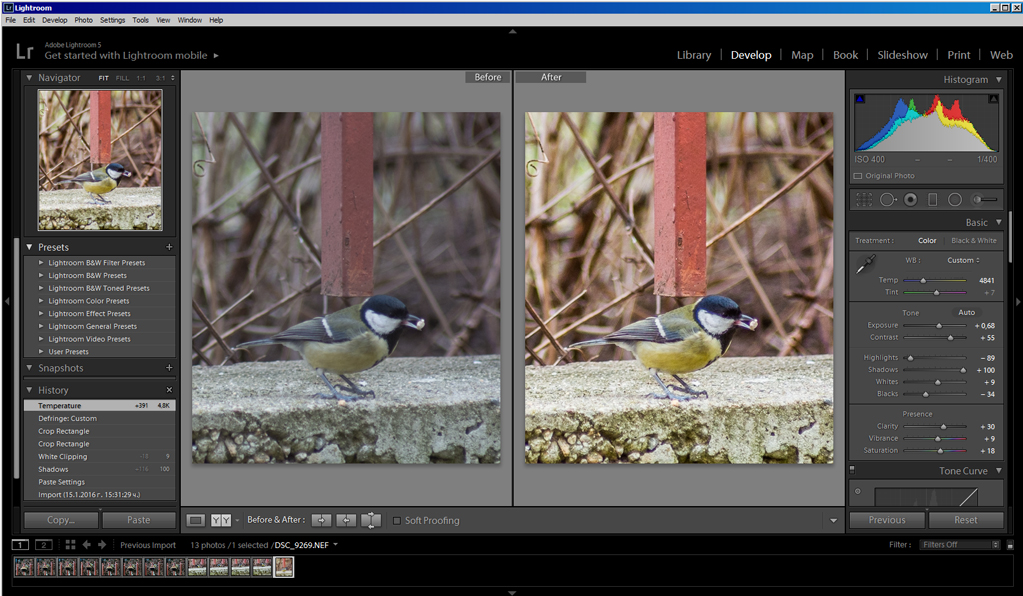The image size is (1023, 596).
Task: Select the Crop Overlay tool
Action: point(864,199)
